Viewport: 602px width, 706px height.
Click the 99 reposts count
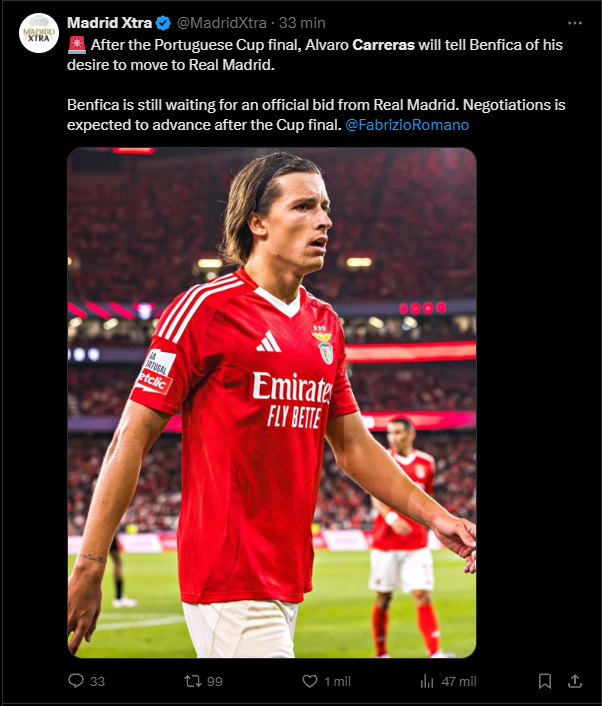214,682
